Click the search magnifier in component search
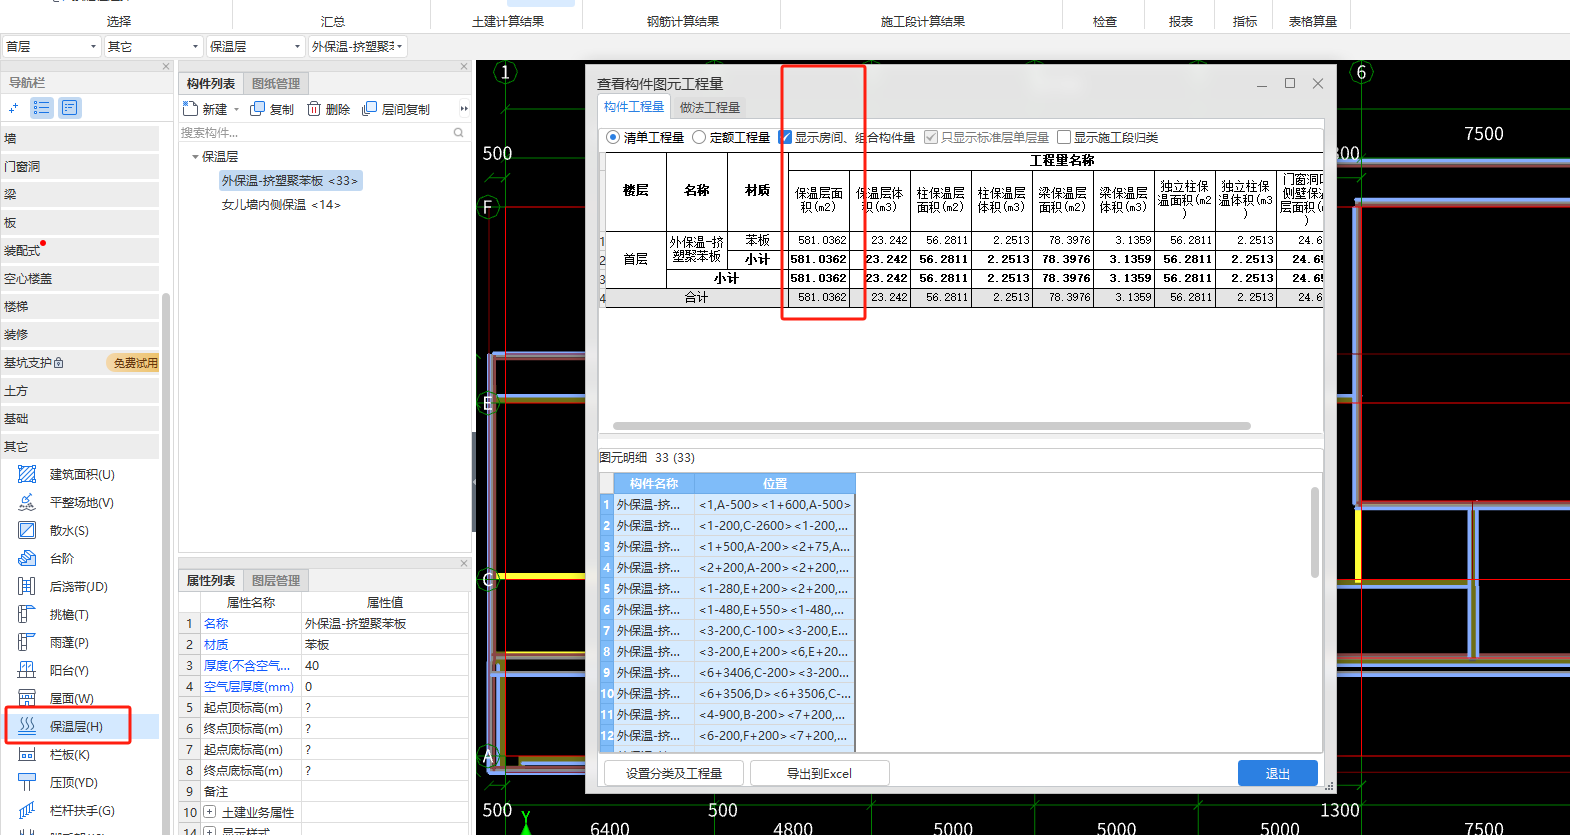 click(459, 132)
